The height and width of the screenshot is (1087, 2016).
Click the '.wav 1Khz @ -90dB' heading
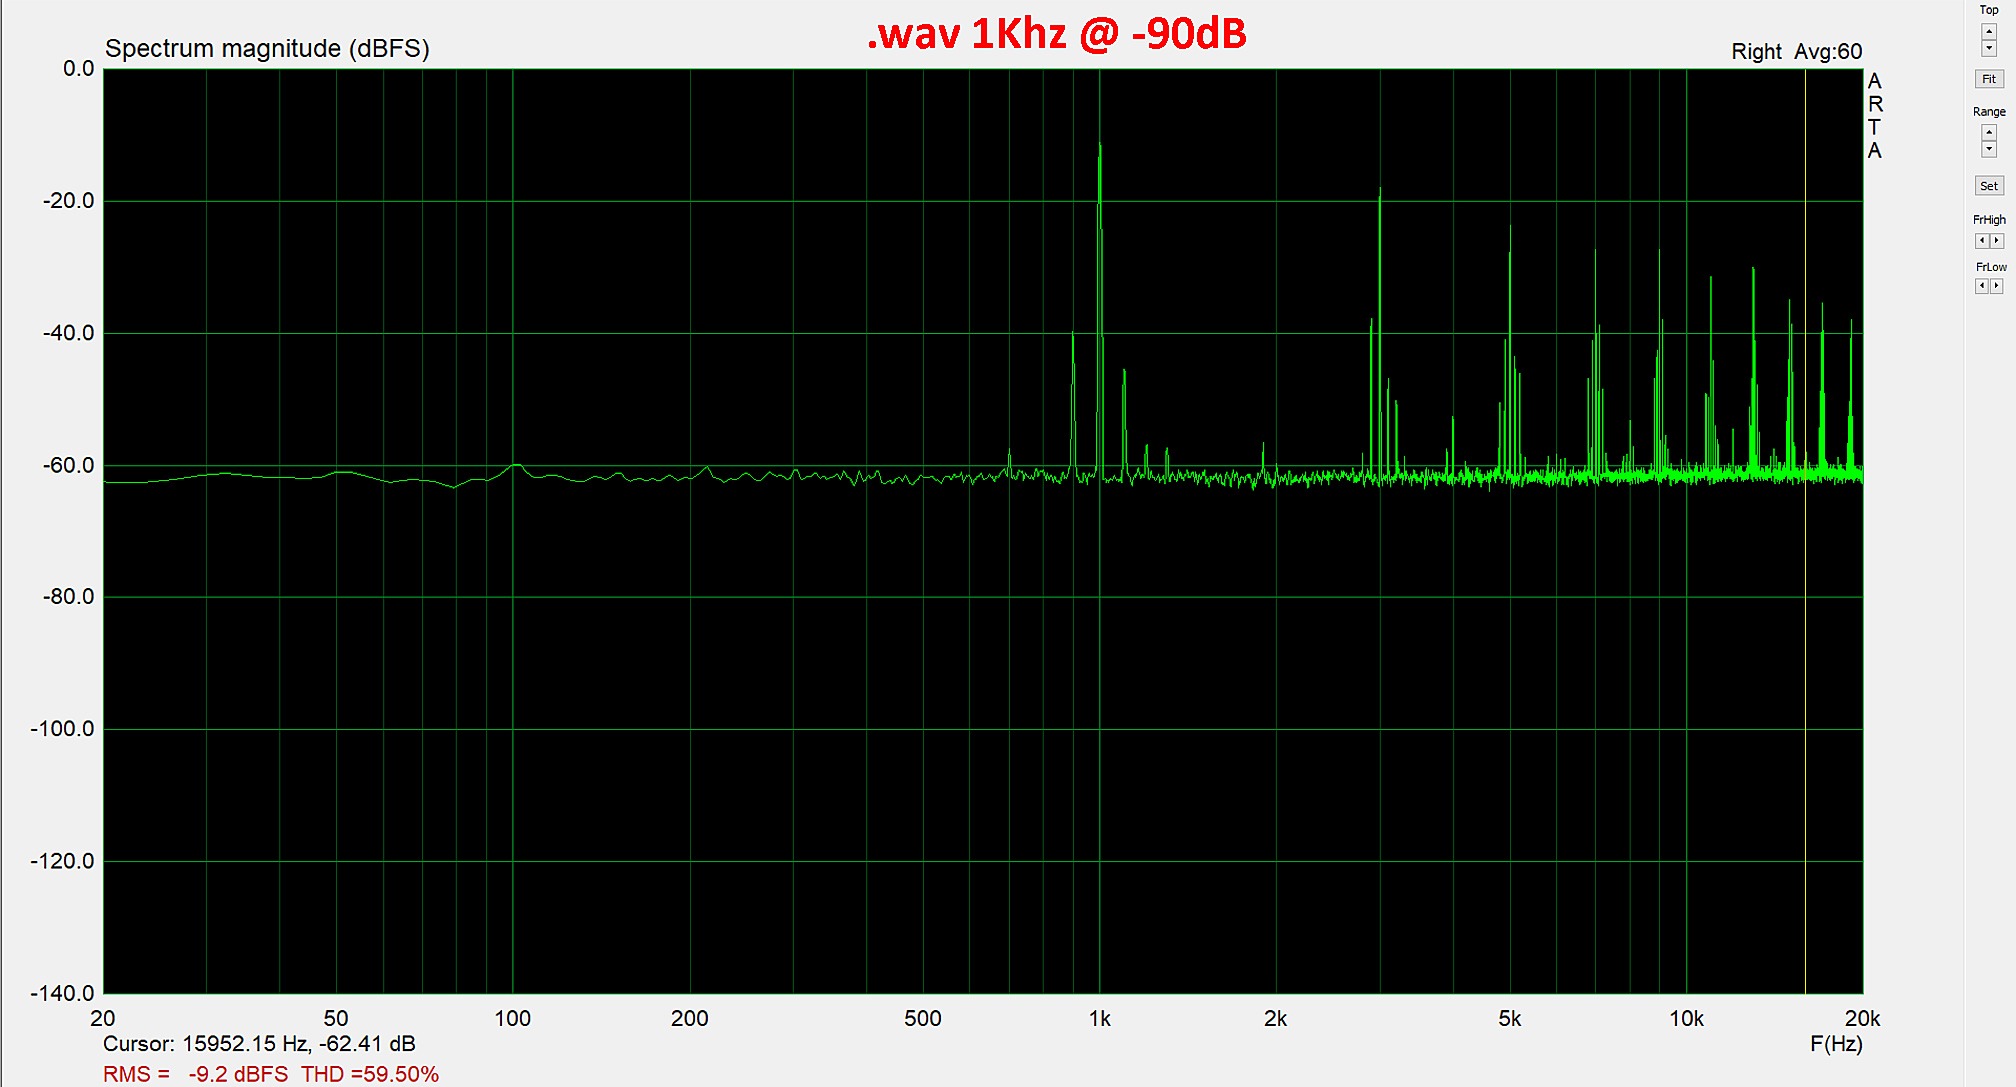[1057, 34]
